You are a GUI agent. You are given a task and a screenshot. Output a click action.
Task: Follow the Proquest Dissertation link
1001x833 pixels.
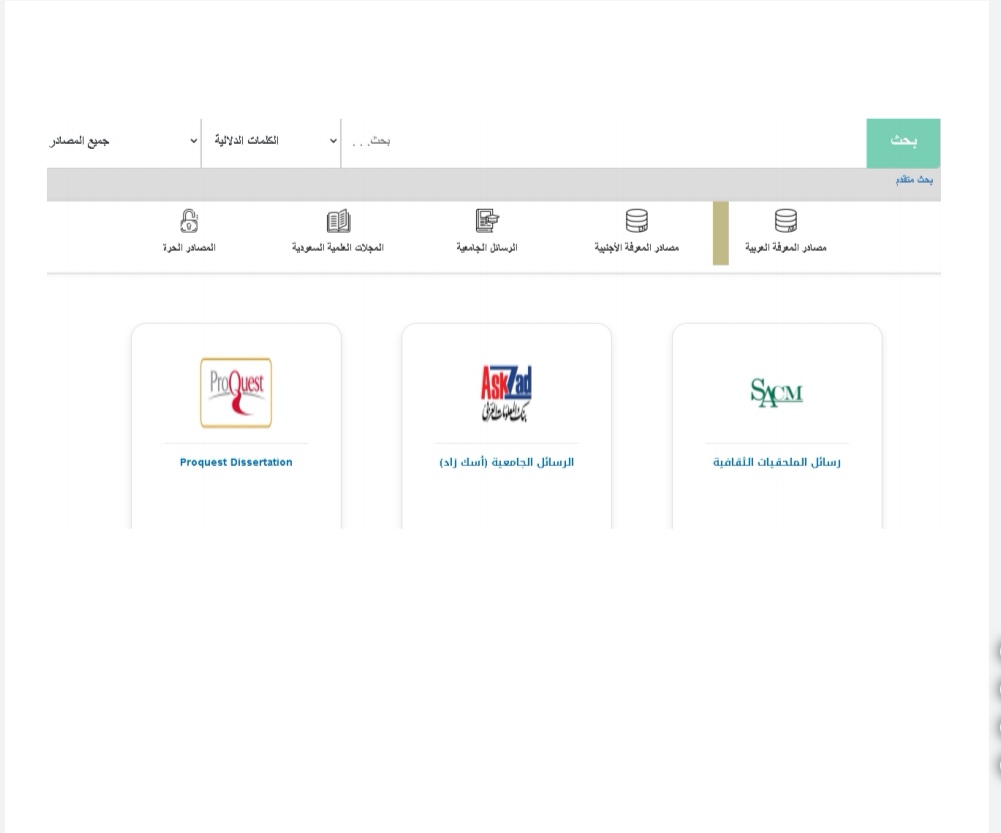pyautogui.click(x=236, y=462)
